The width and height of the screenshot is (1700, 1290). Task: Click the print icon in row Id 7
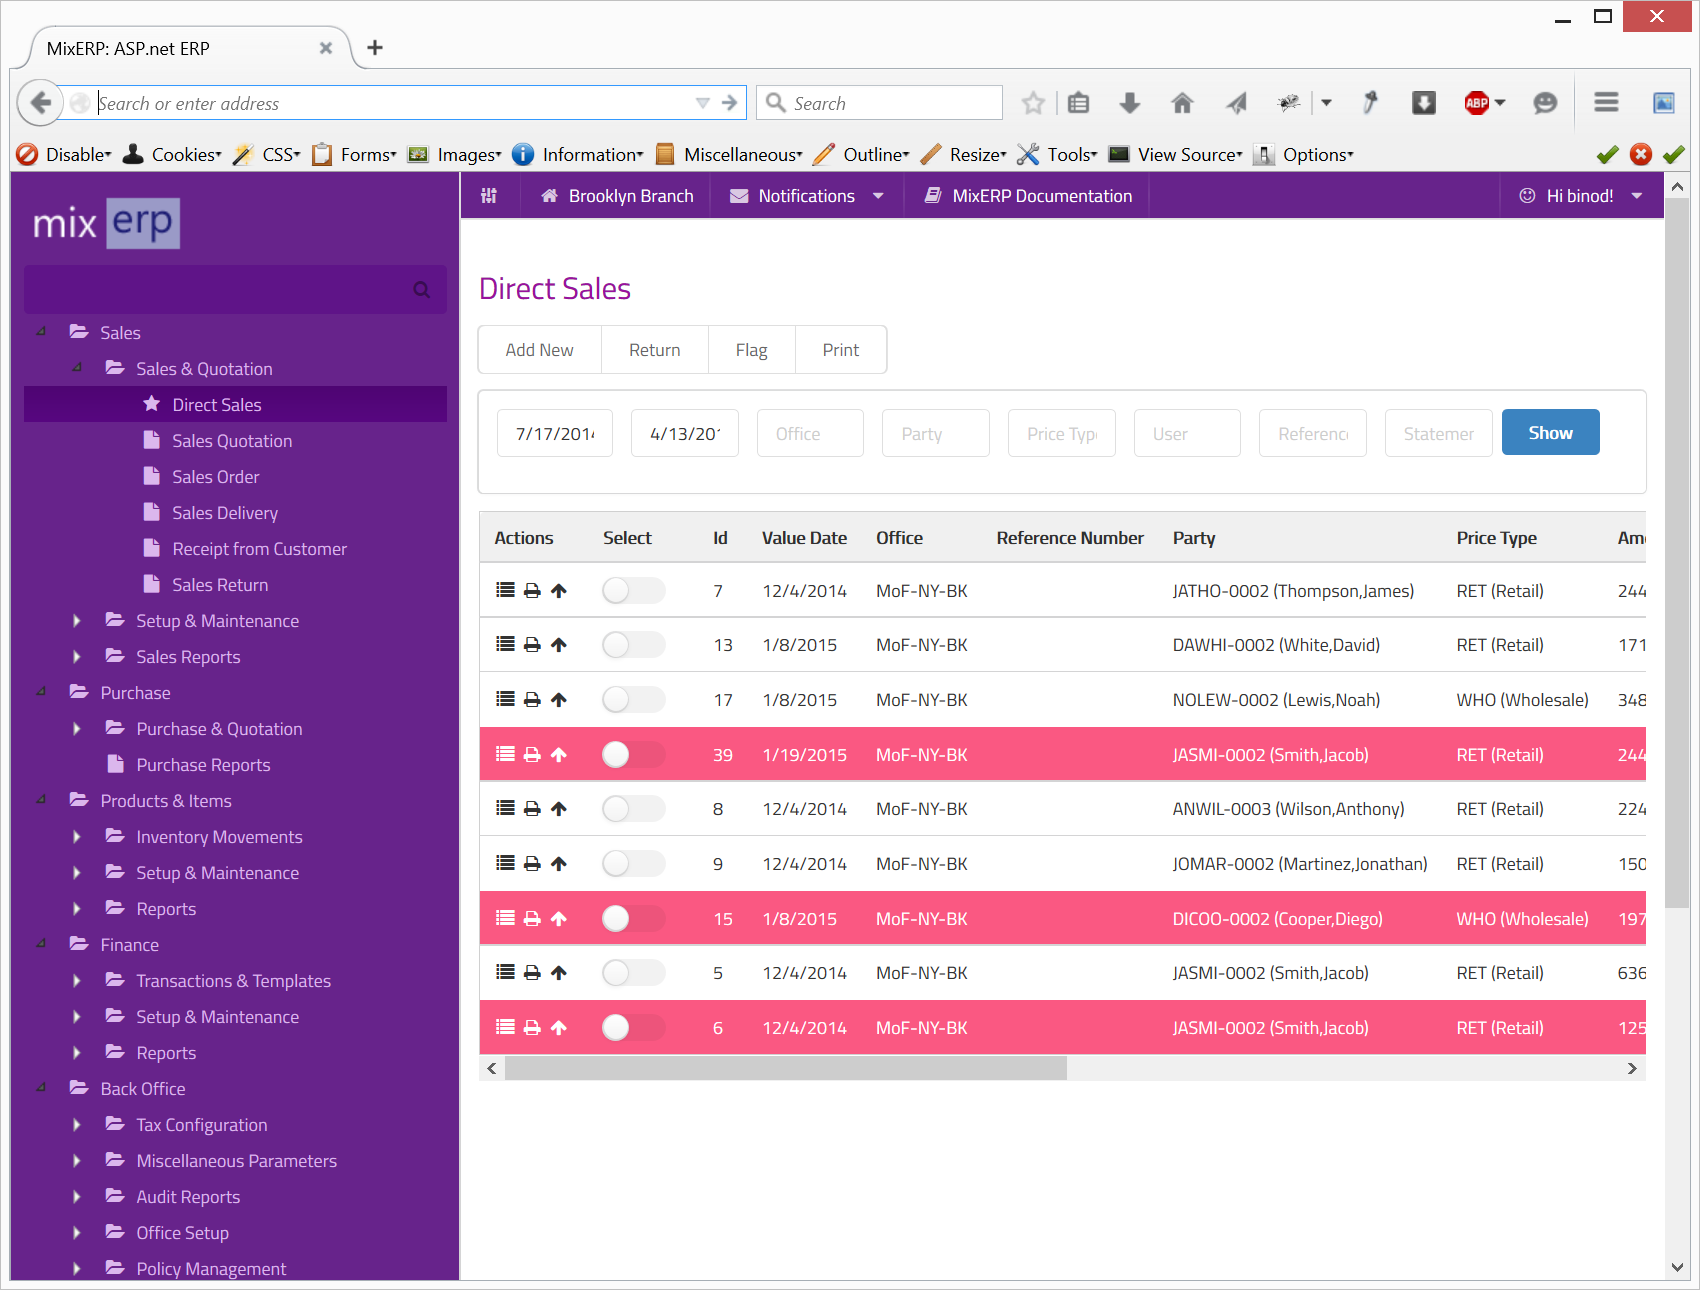tap(532, 591)
